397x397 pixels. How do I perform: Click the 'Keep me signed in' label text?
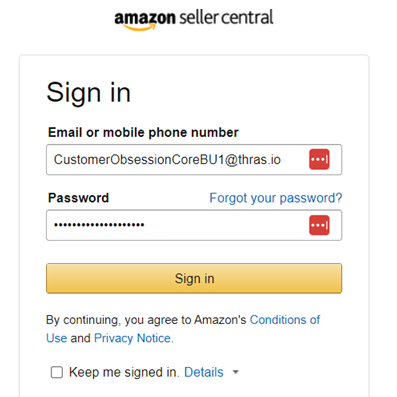[124, 372]
